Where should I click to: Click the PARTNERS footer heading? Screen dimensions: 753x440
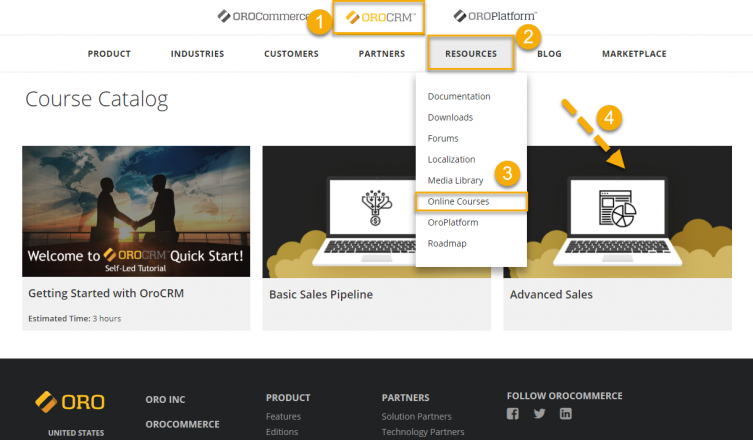[406, 398]
